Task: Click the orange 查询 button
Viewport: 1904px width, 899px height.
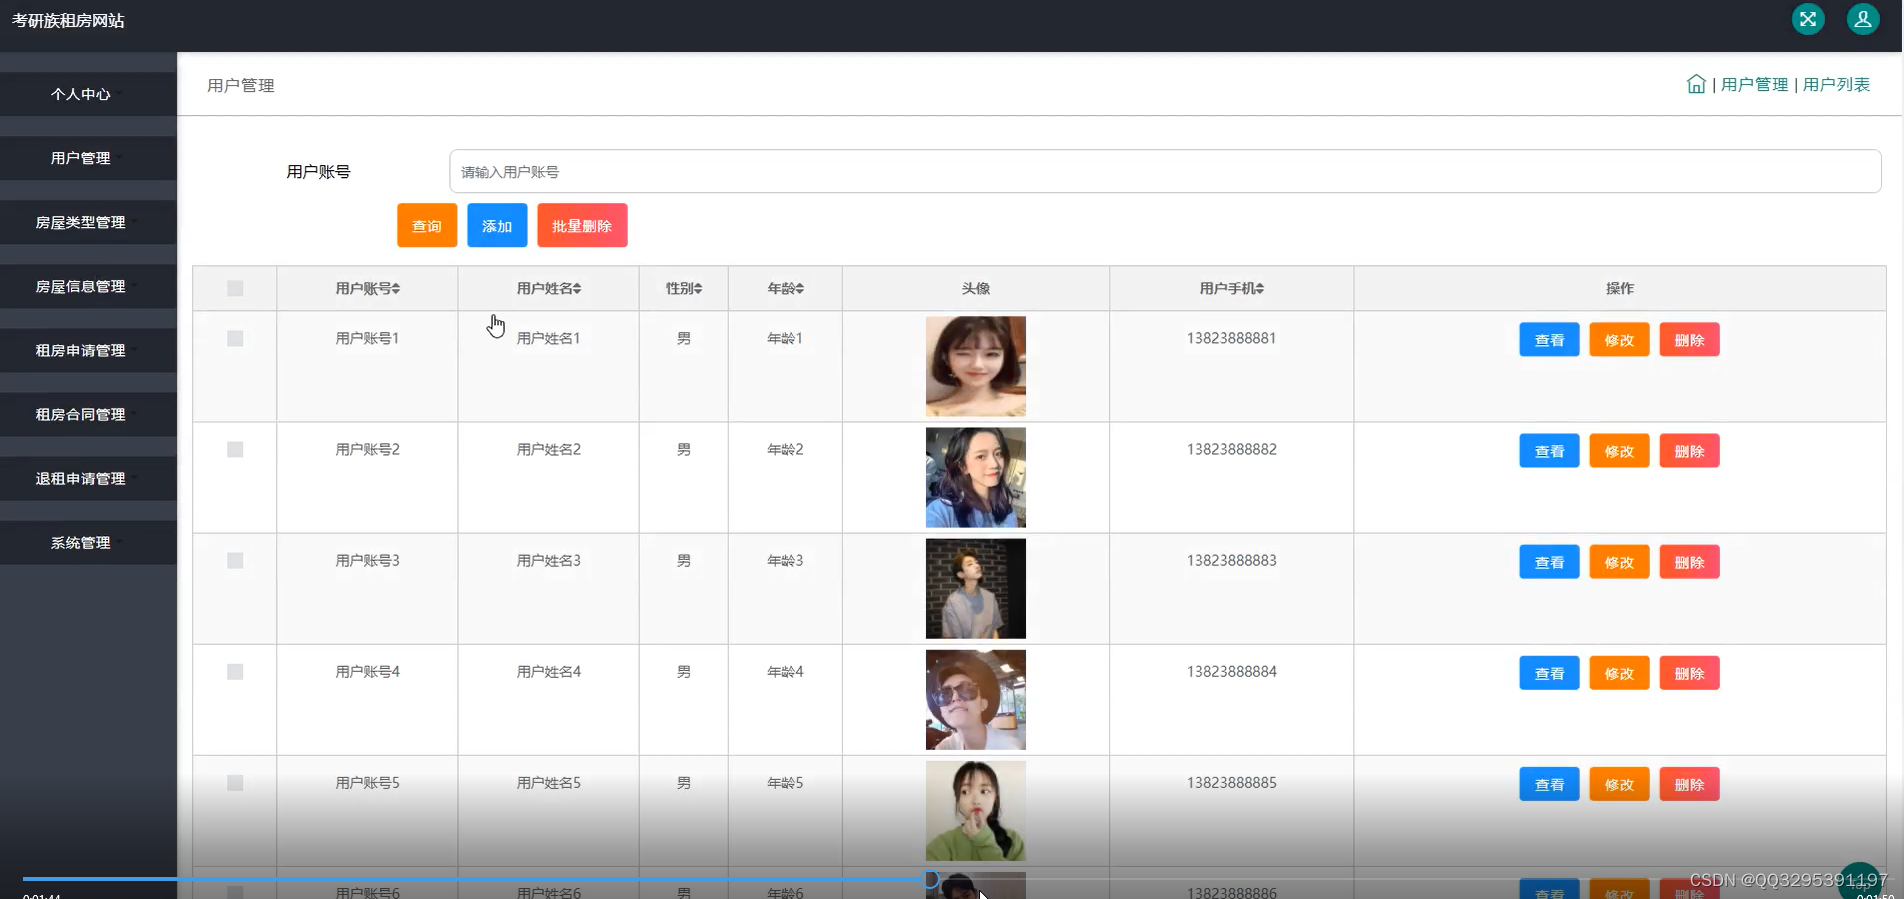Action: [x=427, y=226]
